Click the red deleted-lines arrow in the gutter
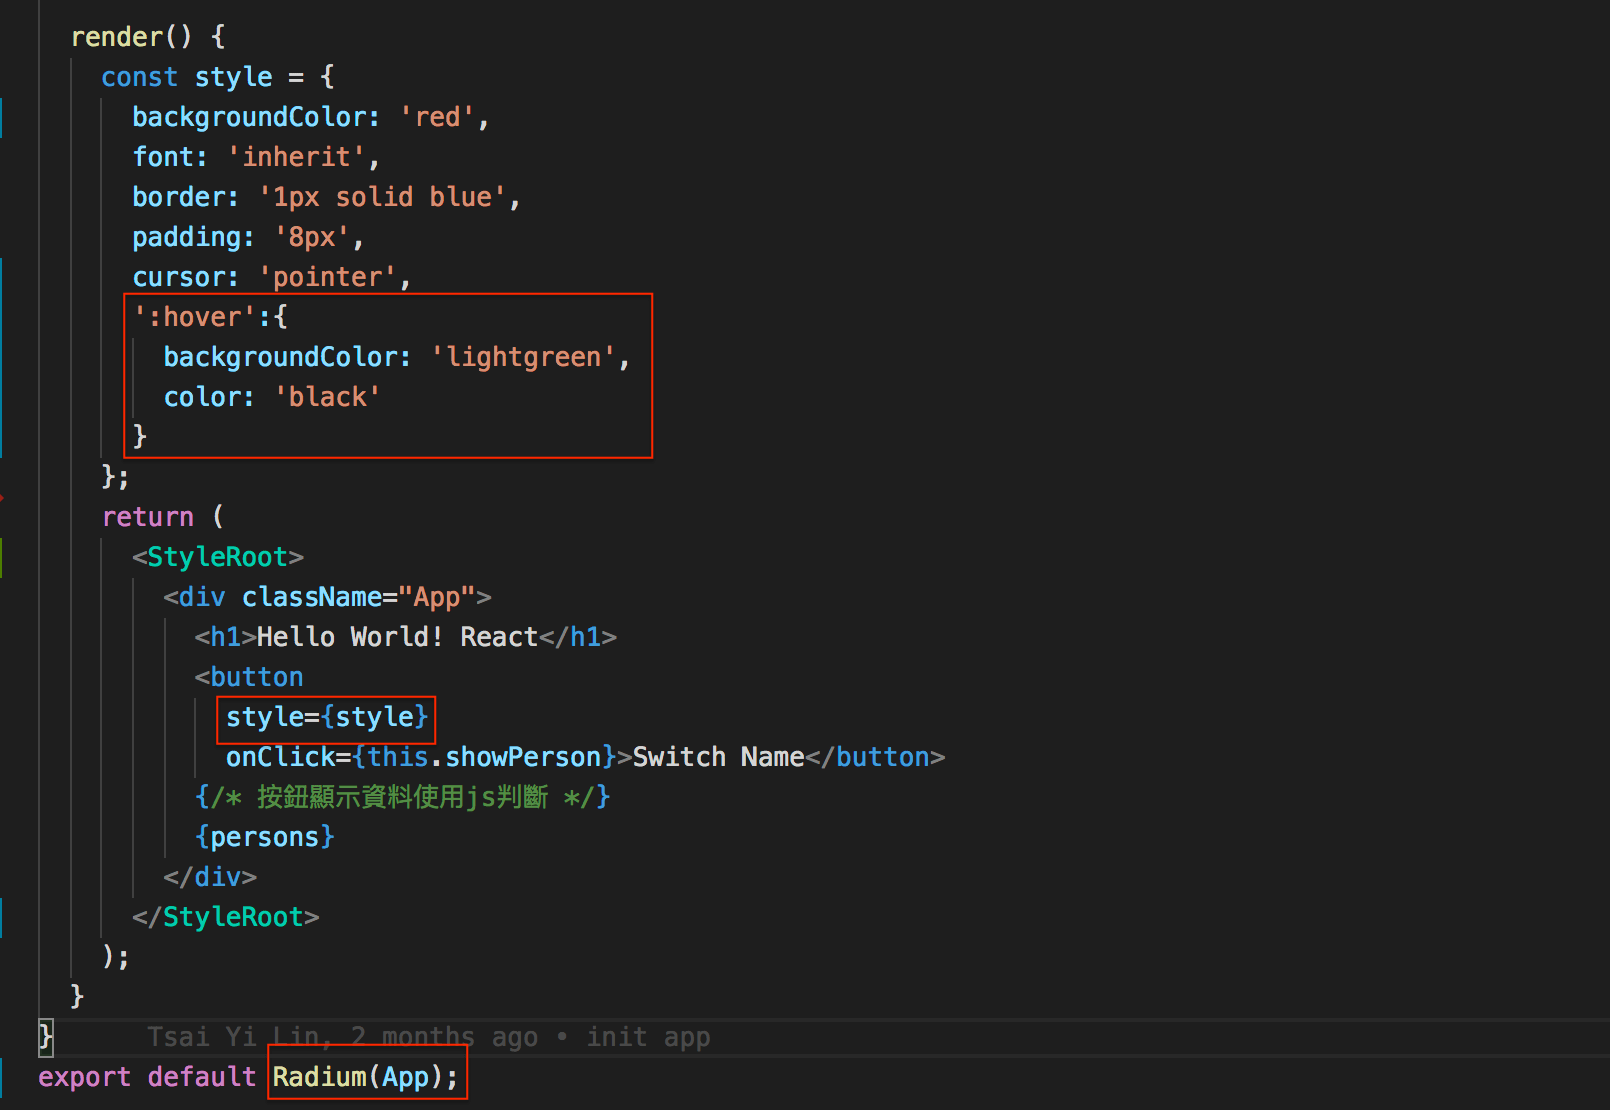Viewport: 1610px width, 1110px height. 4,498
